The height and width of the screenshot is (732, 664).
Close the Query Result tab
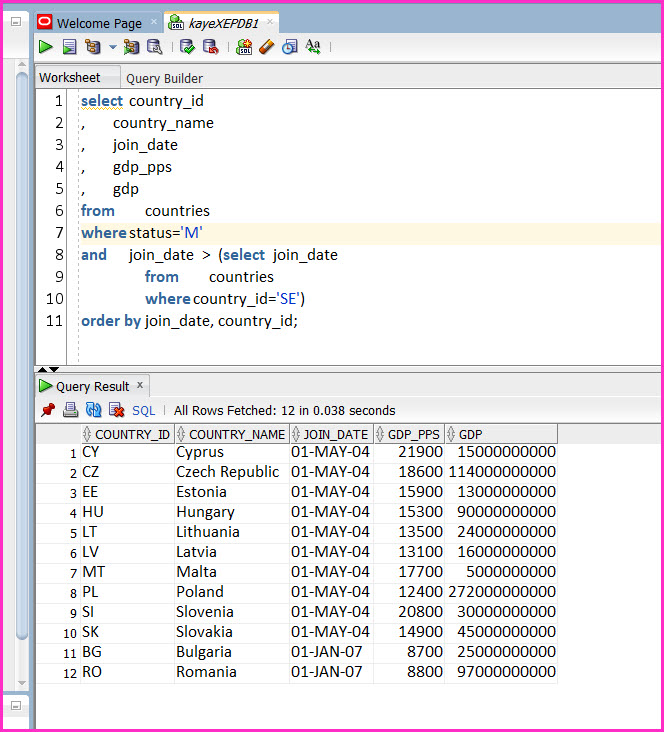pyautogui.click(x=140, y=385)
